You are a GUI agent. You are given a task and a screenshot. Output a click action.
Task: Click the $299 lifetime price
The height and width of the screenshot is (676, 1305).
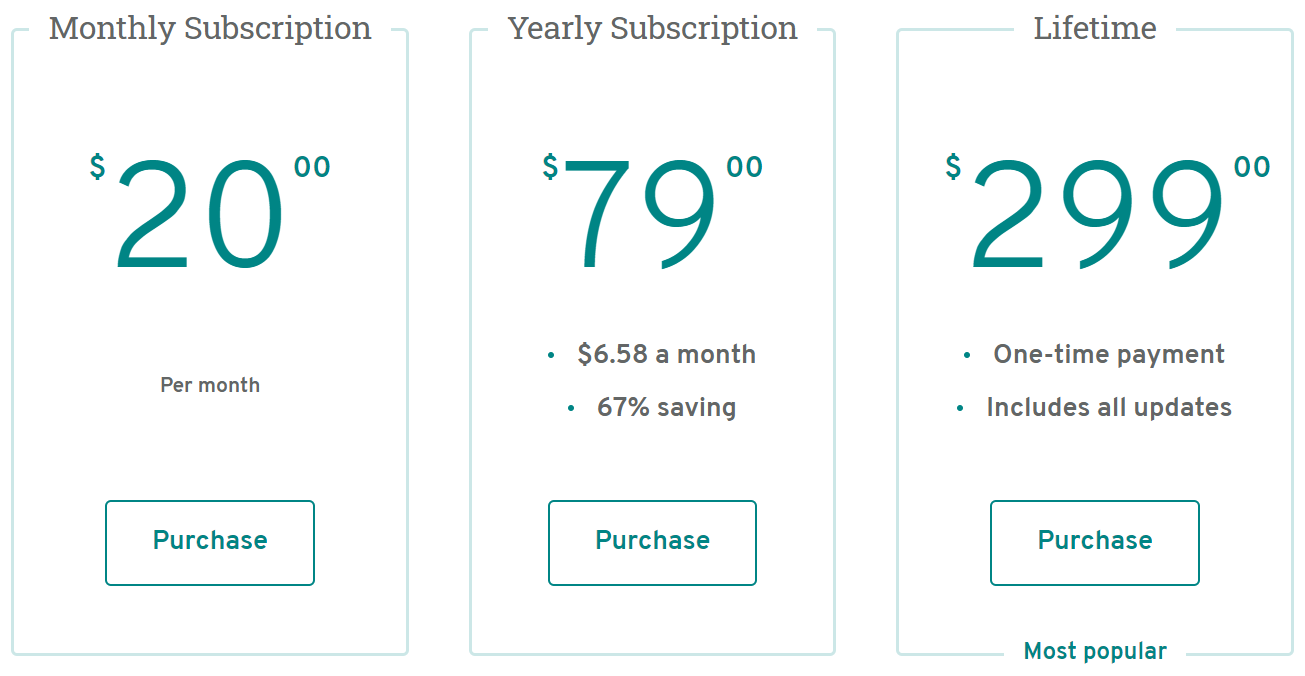(x=1108, y=216)
